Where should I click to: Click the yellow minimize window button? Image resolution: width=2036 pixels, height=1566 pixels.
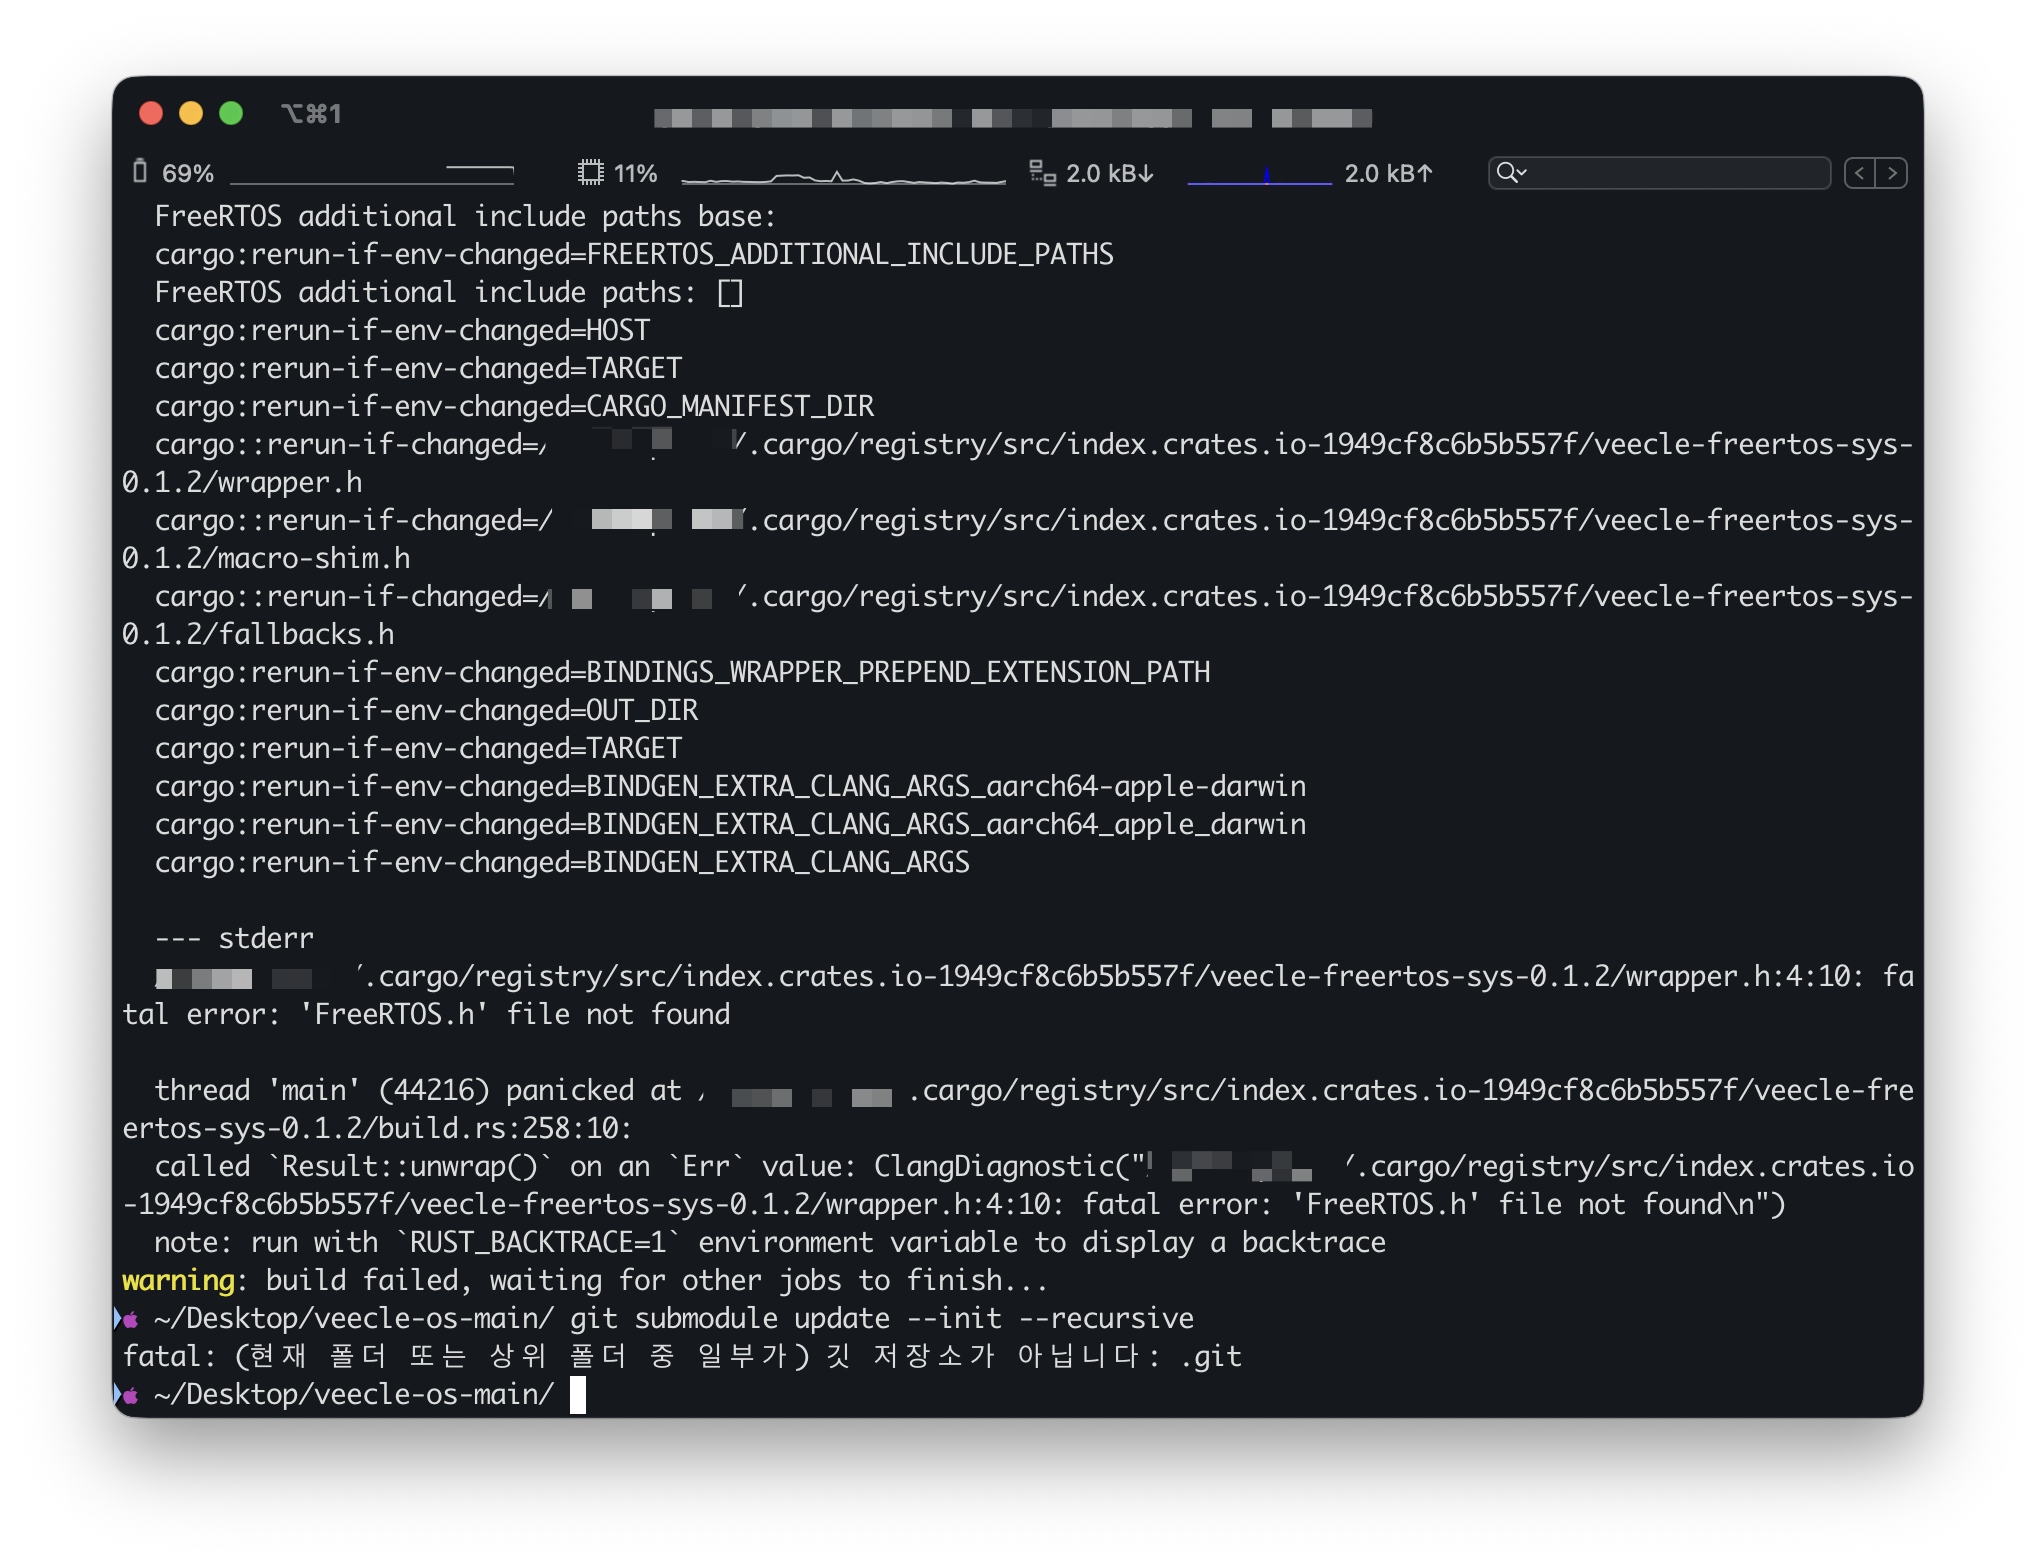(191, 114)
